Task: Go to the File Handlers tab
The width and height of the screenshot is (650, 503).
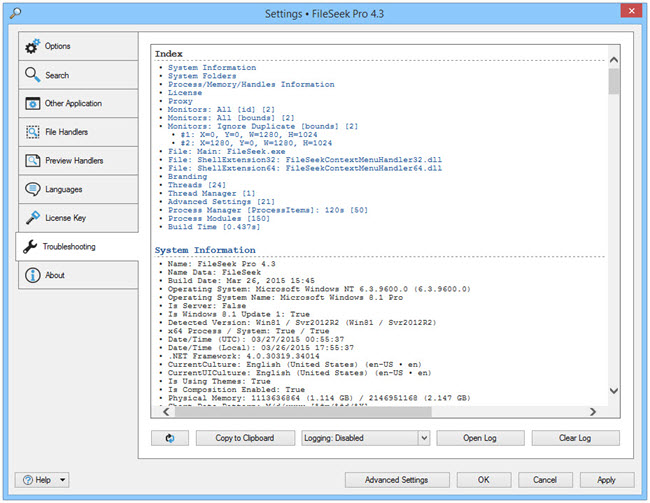Action: pos(78,132)
